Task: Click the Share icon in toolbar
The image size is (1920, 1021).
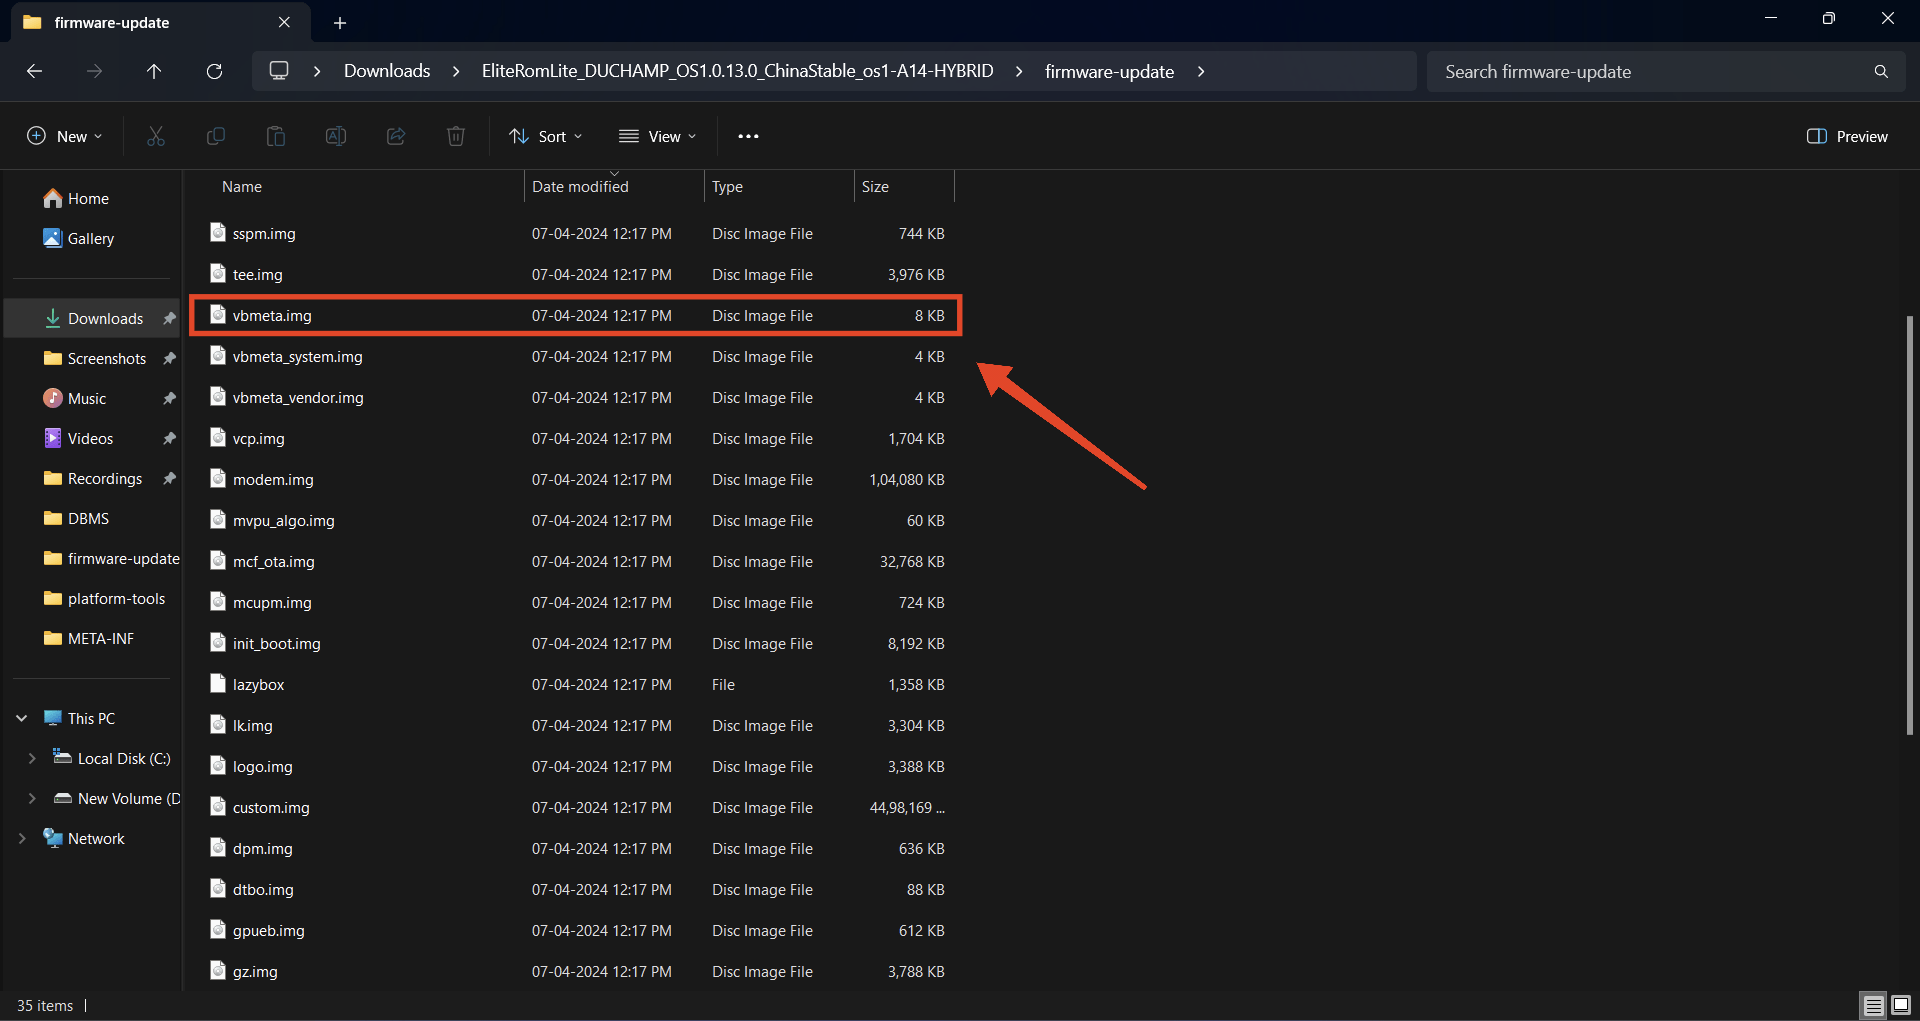Action: (396, 137)
